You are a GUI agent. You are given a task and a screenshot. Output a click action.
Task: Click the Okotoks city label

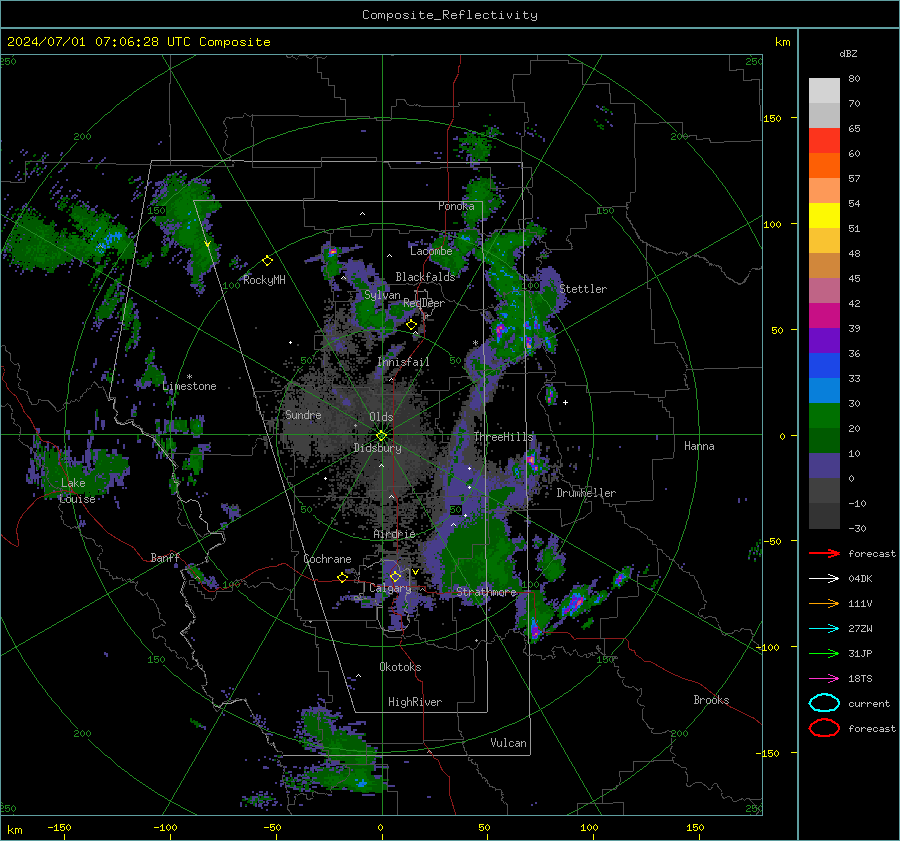400,667
